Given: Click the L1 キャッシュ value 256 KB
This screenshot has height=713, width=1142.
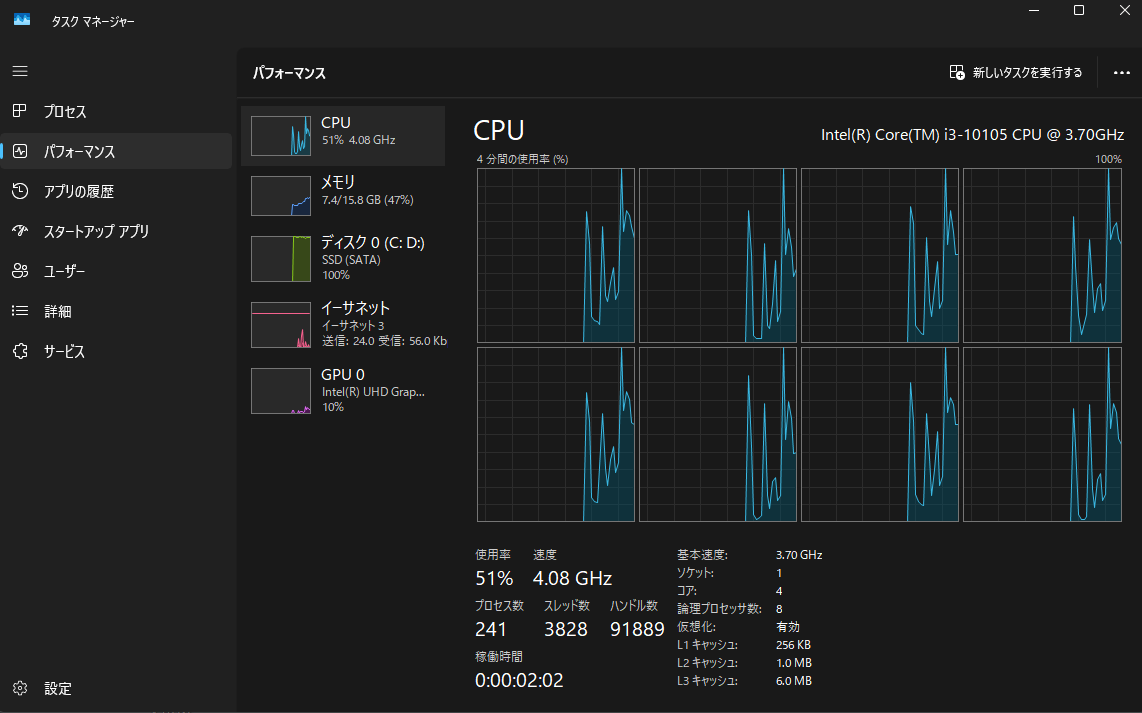Looking at the screenshot, I should 794,645.
